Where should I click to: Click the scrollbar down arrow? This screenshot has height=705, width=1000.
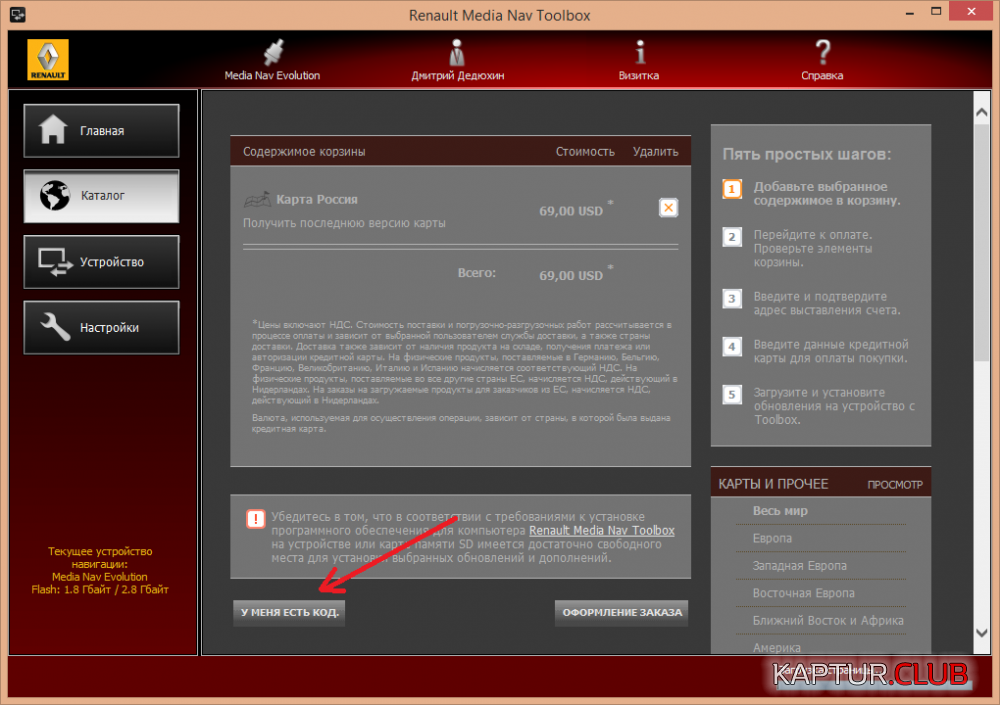click(982, 633)
